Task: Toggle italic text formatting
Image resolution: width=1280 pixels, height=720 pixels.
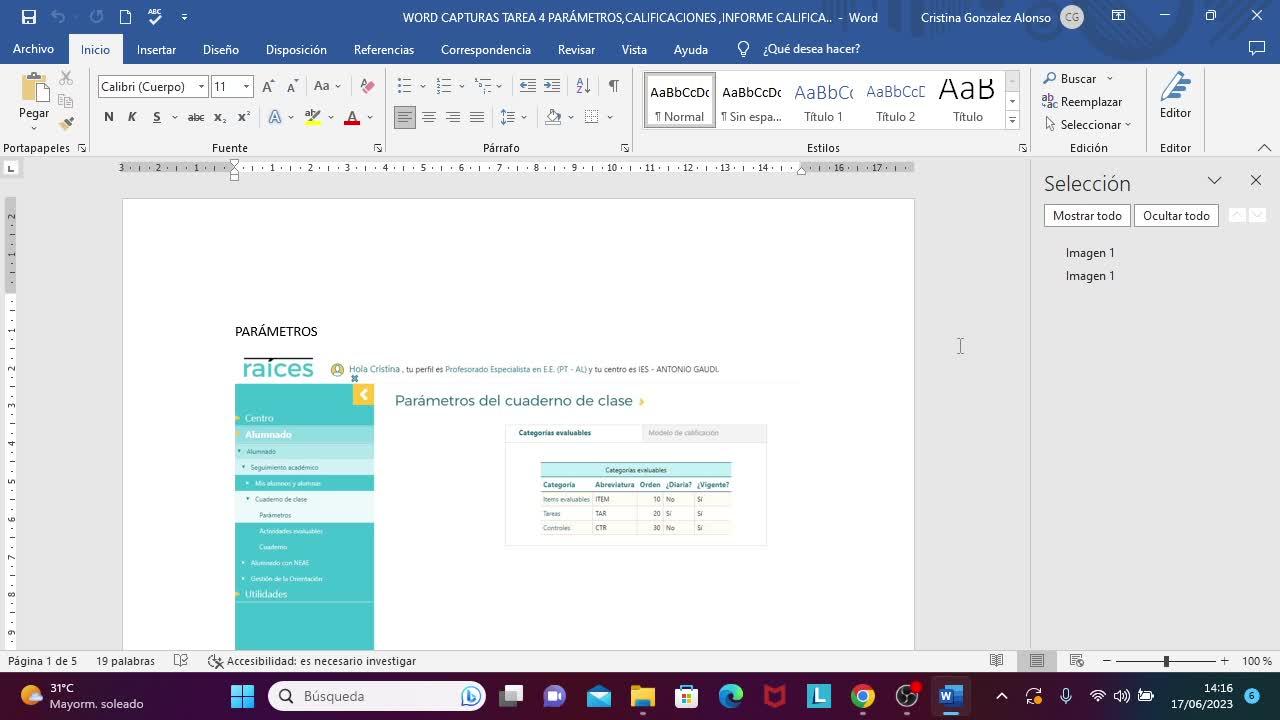Action: tap(132, 117)
